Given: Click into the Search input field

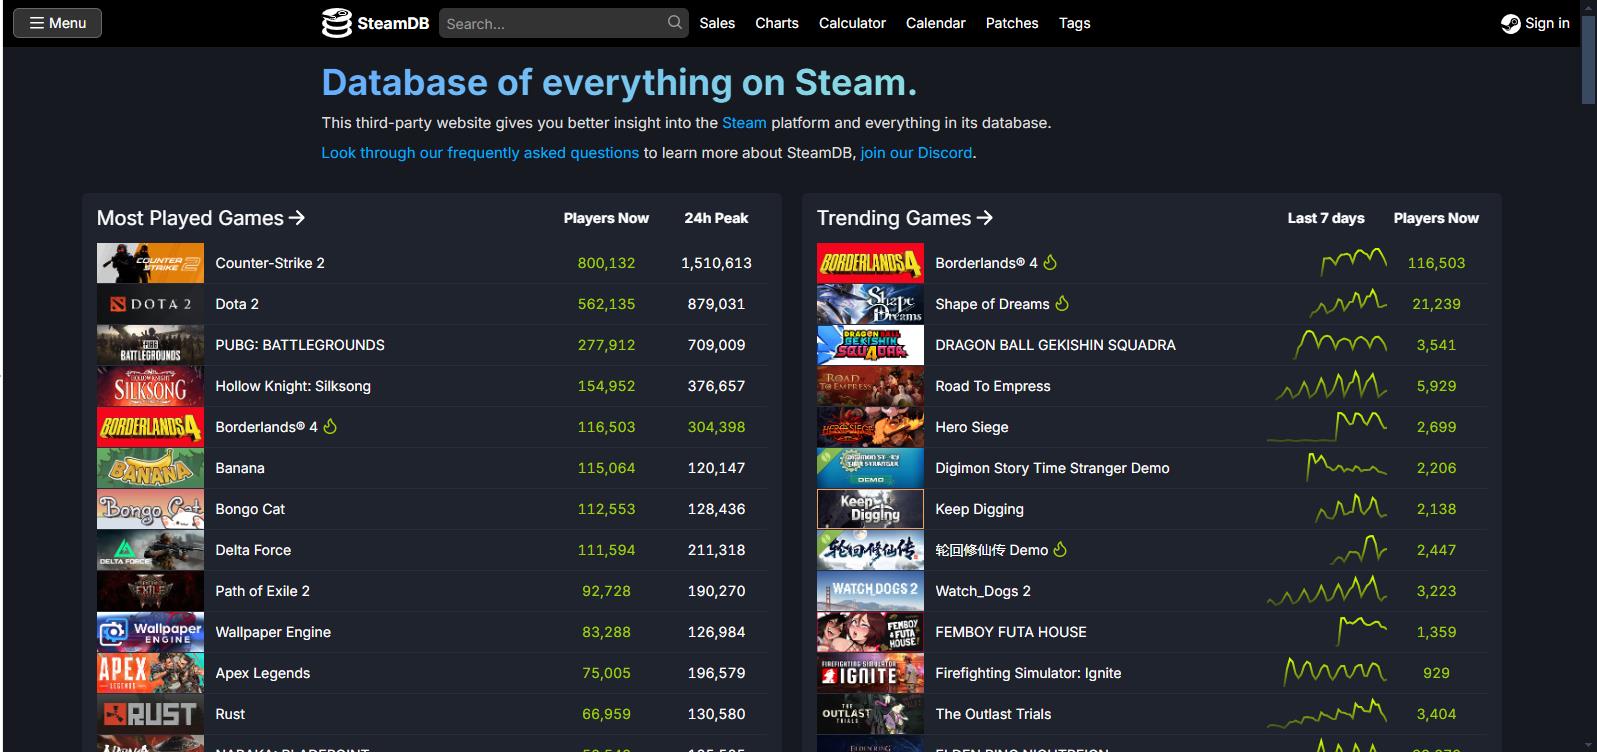Looking at the screenshot, I should pos(553,23).
